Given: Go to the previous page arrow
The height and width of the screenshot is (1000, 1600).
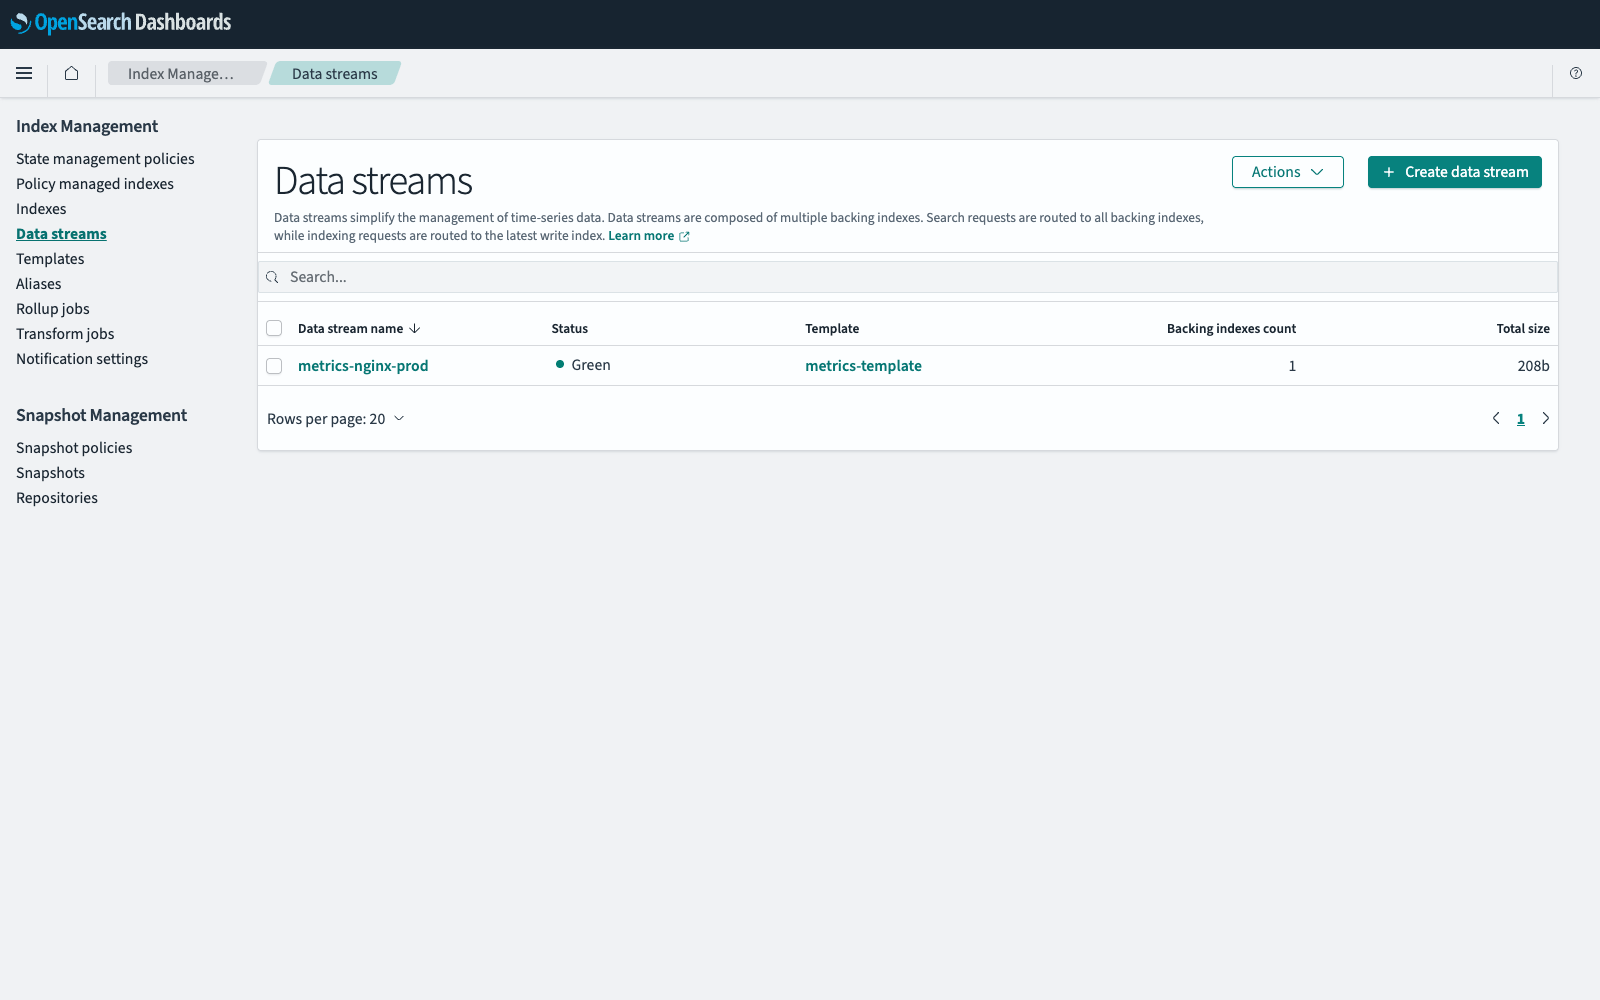Looking at the screenshot, I should (x=1496, y=418).
